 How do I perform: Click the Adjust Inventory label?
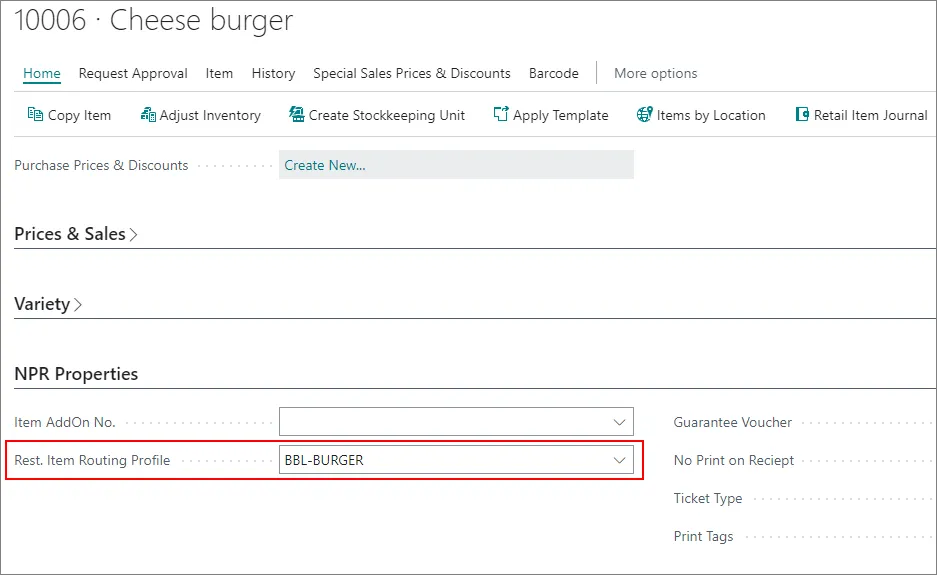210,115
